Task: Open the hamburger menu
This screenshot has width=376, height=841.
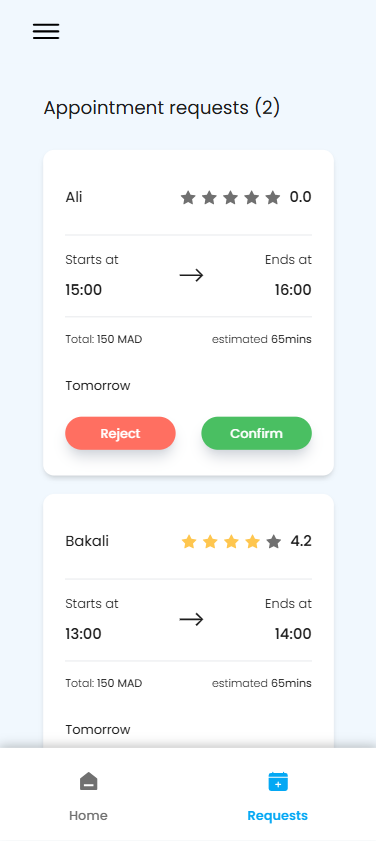Action: (46, 31)
